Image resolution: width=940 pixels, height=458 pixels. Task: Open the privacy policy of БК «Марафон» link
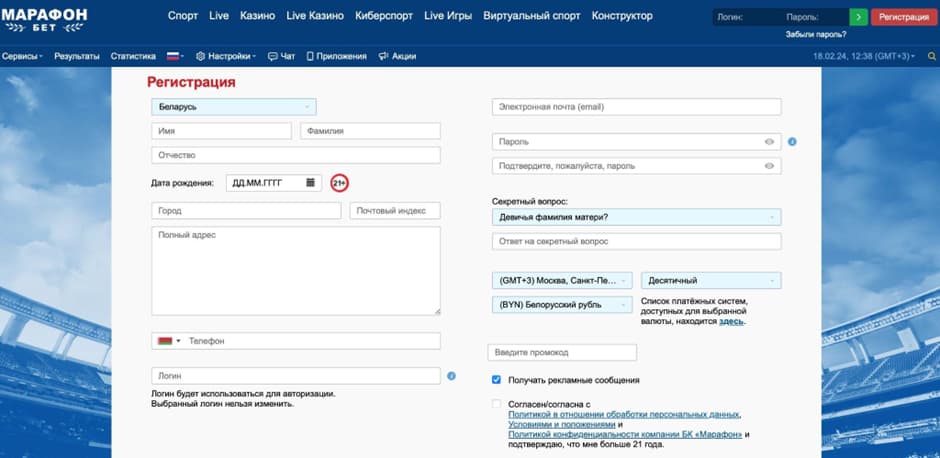[x=625, y=434]
